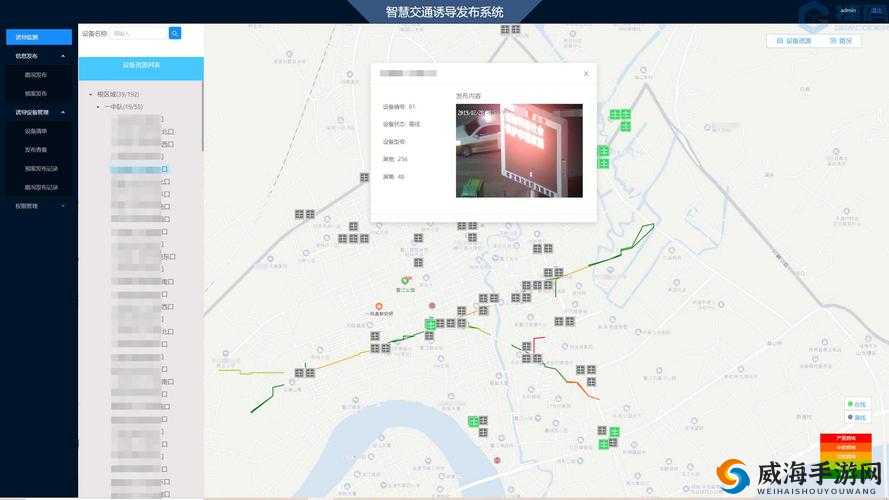Viewport: 889px width, 500px height.
Task: Open 发布查看 in the sidebar
Action: tap(36, 150)
